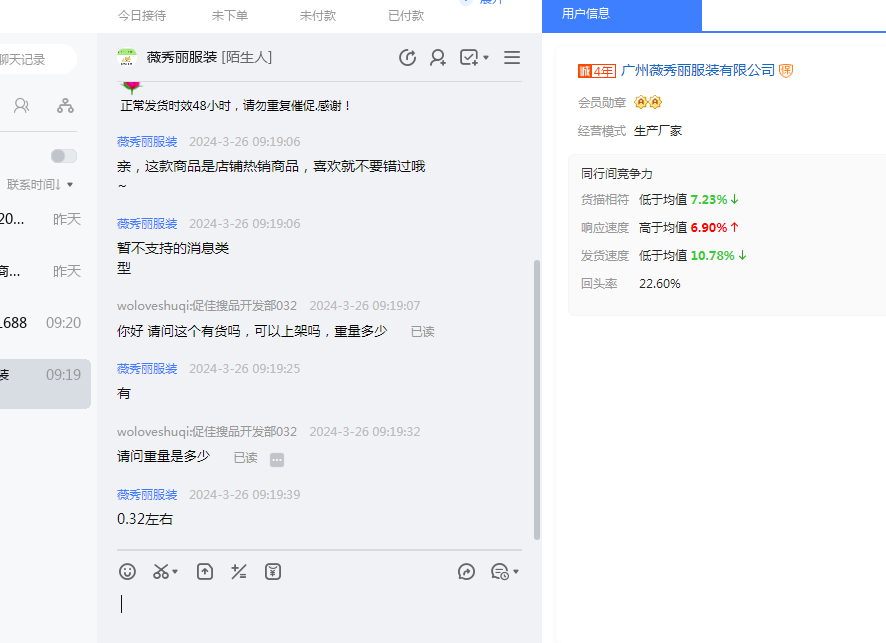Click the upload file icon
This screenshot has width=886, height=643.
[204, 572]
